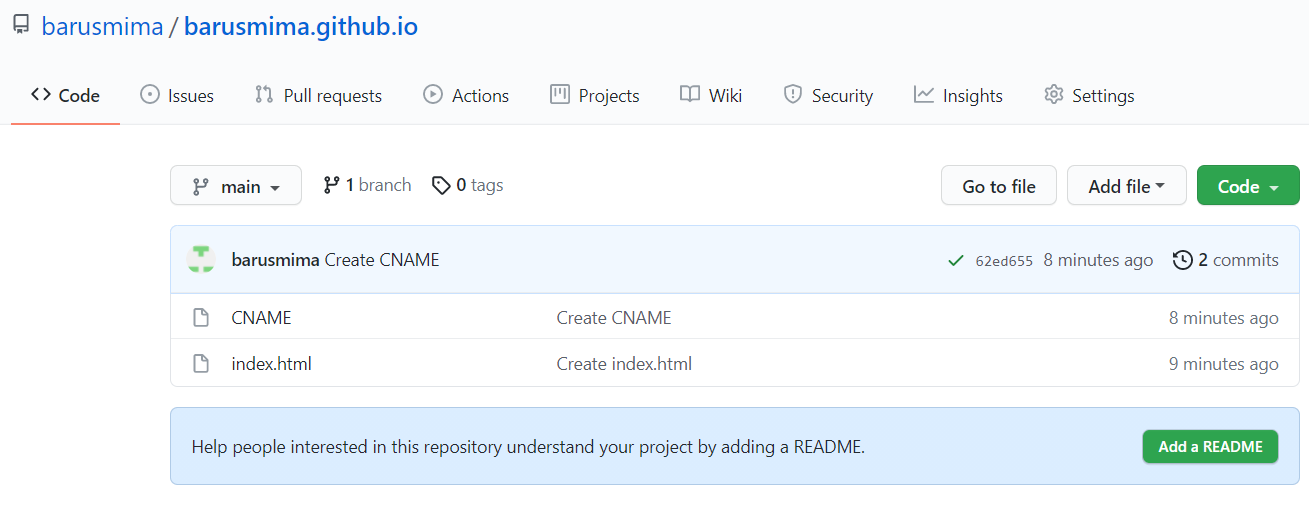Viewport: 1309px width, 519px height.
Task: Click the green commit status checkmark
Action: click(955, 261)
